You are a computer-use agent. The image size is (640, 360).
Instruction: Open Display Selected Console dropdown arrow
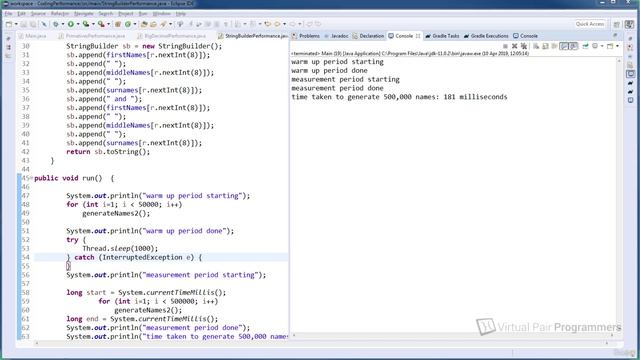[x=602, y=46]
